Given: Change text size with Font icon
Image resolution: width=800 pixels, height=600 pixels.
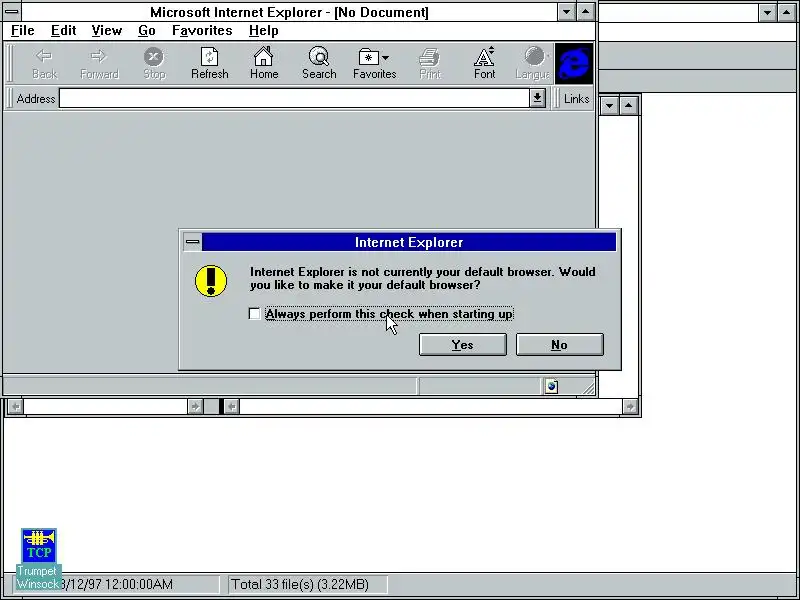Looking at the screenshot, I should (484, 63).
